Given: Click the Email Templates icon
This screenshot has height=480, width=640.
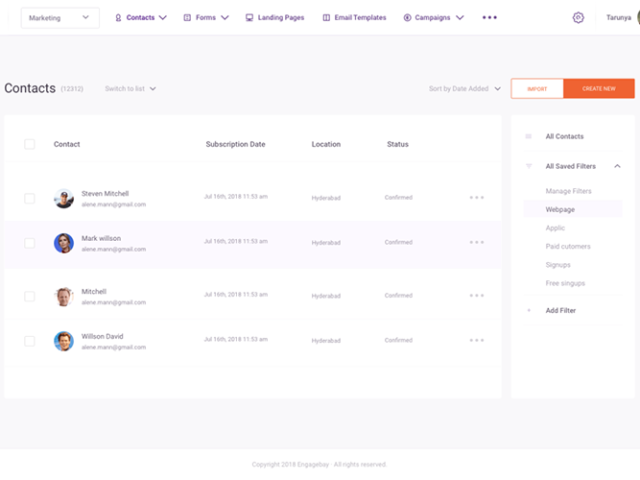Looking at the screenshot, I should pyautogui.click(x=326, y=18).
